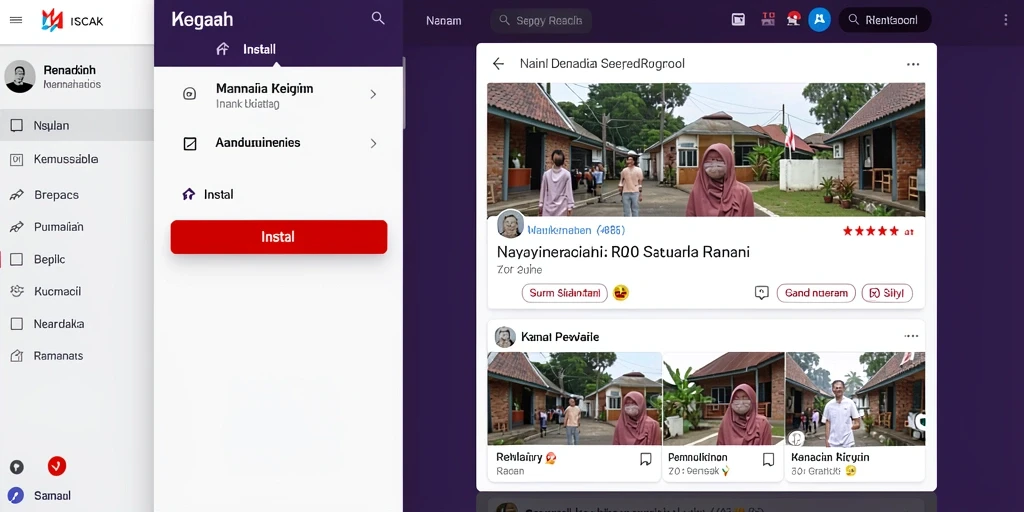Click the red Instal button
Viewport: 1024px width, 512px height.
tap(279, 237)
